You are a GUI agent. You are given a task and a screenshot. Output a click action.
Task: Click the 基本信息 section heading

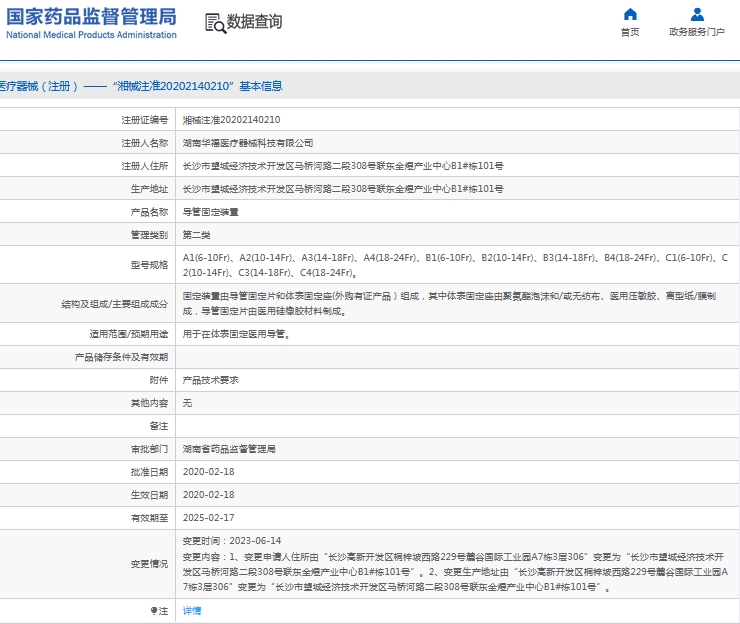pyautogui.click(x=261, y=86)
